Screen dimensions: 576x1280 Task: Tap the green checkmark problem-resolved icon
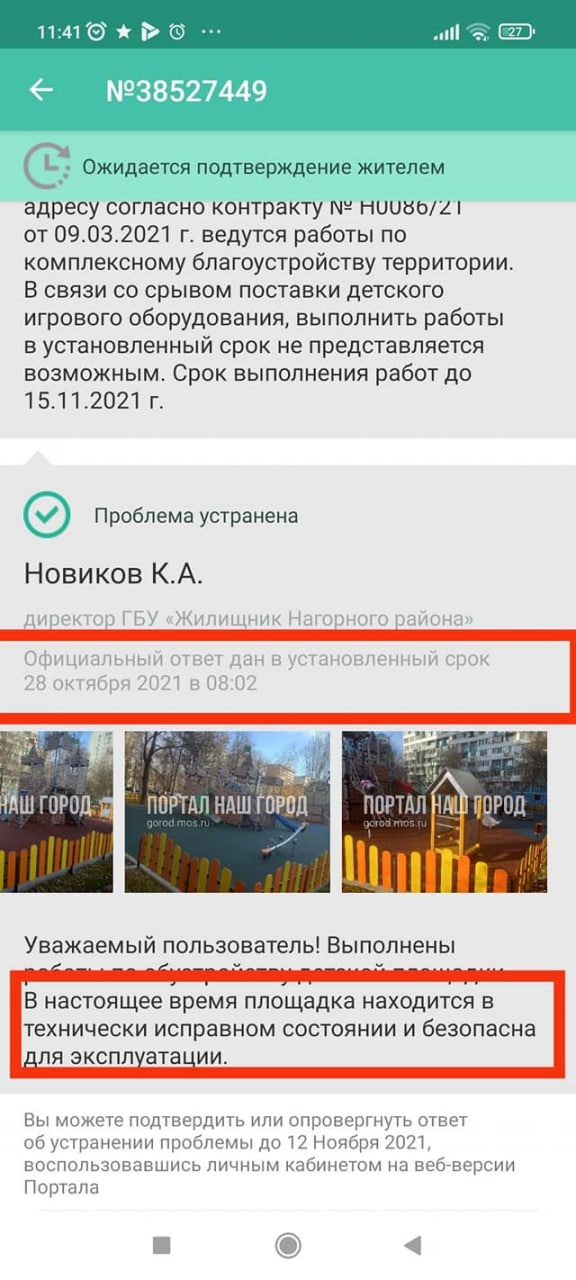[x=46, y=516]
